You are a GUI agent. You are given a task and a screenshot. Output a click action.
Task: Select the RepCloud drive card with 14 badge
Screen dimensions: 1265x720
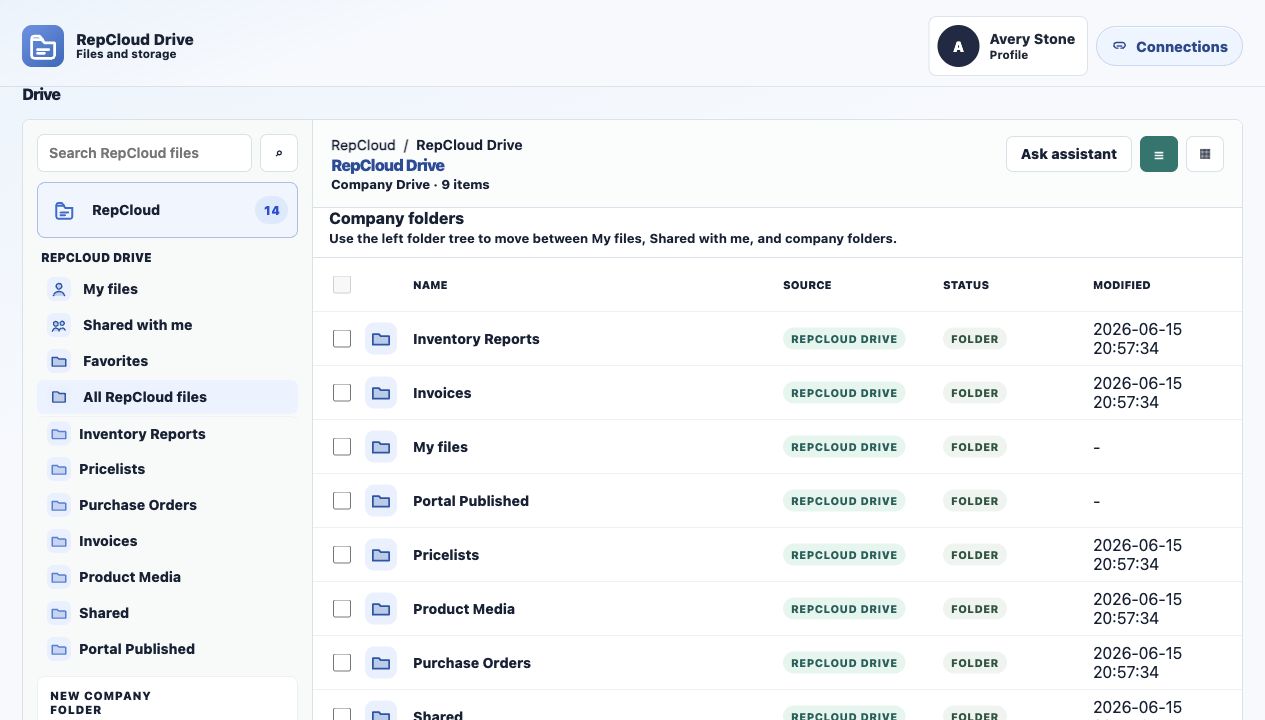(167, 210)
